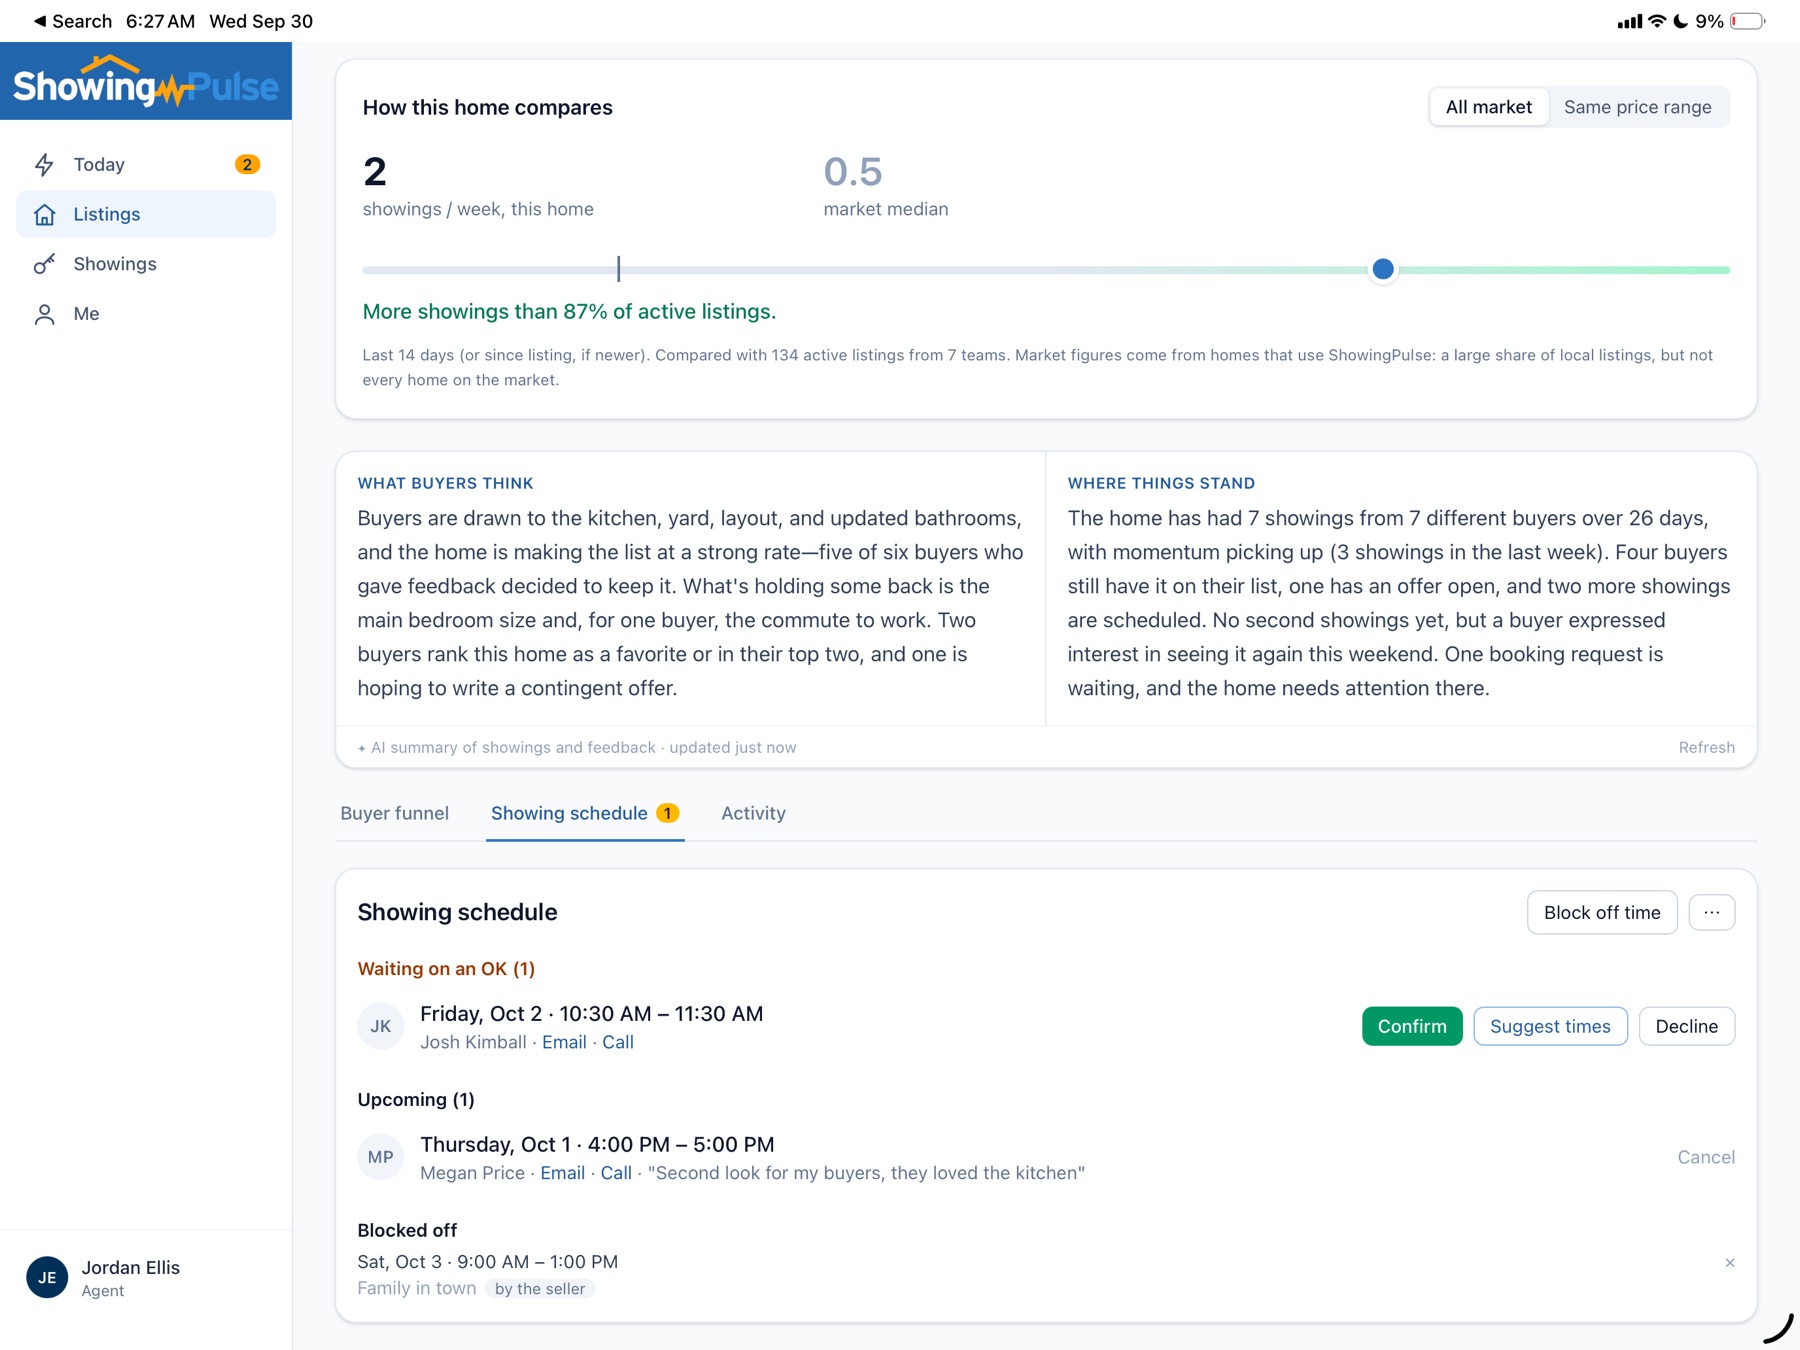Open Showings in the sidebar
Image resolution: width=1800 pixels, height=1350 pixels.
146,264
